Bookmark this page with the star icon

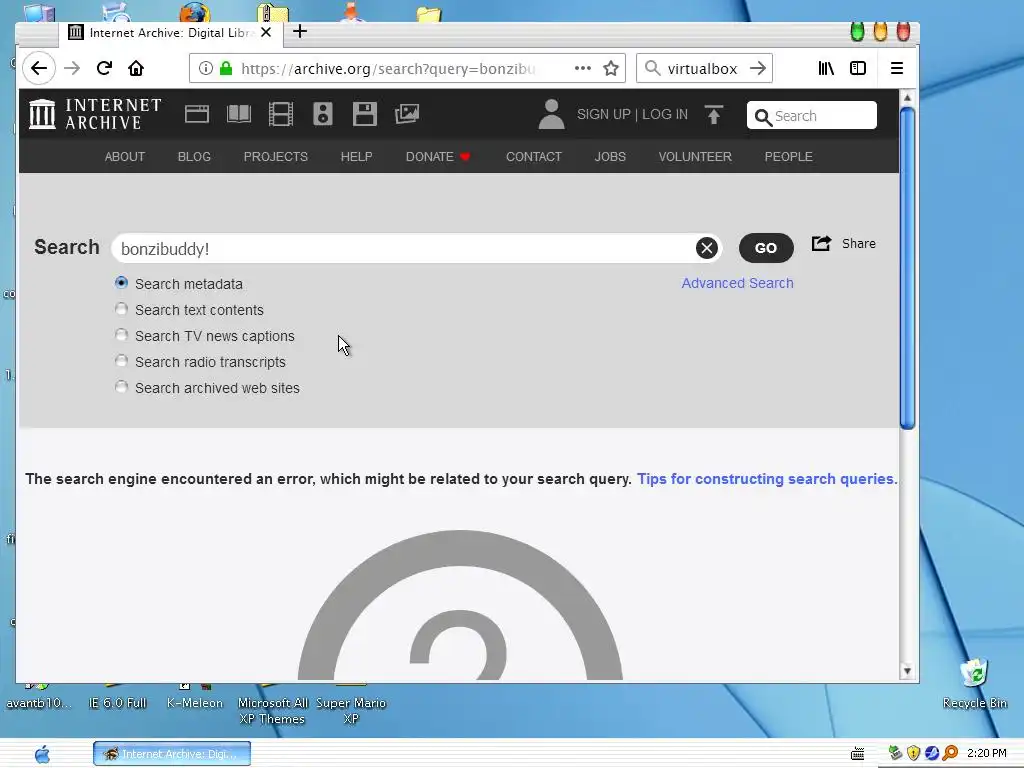611,68
